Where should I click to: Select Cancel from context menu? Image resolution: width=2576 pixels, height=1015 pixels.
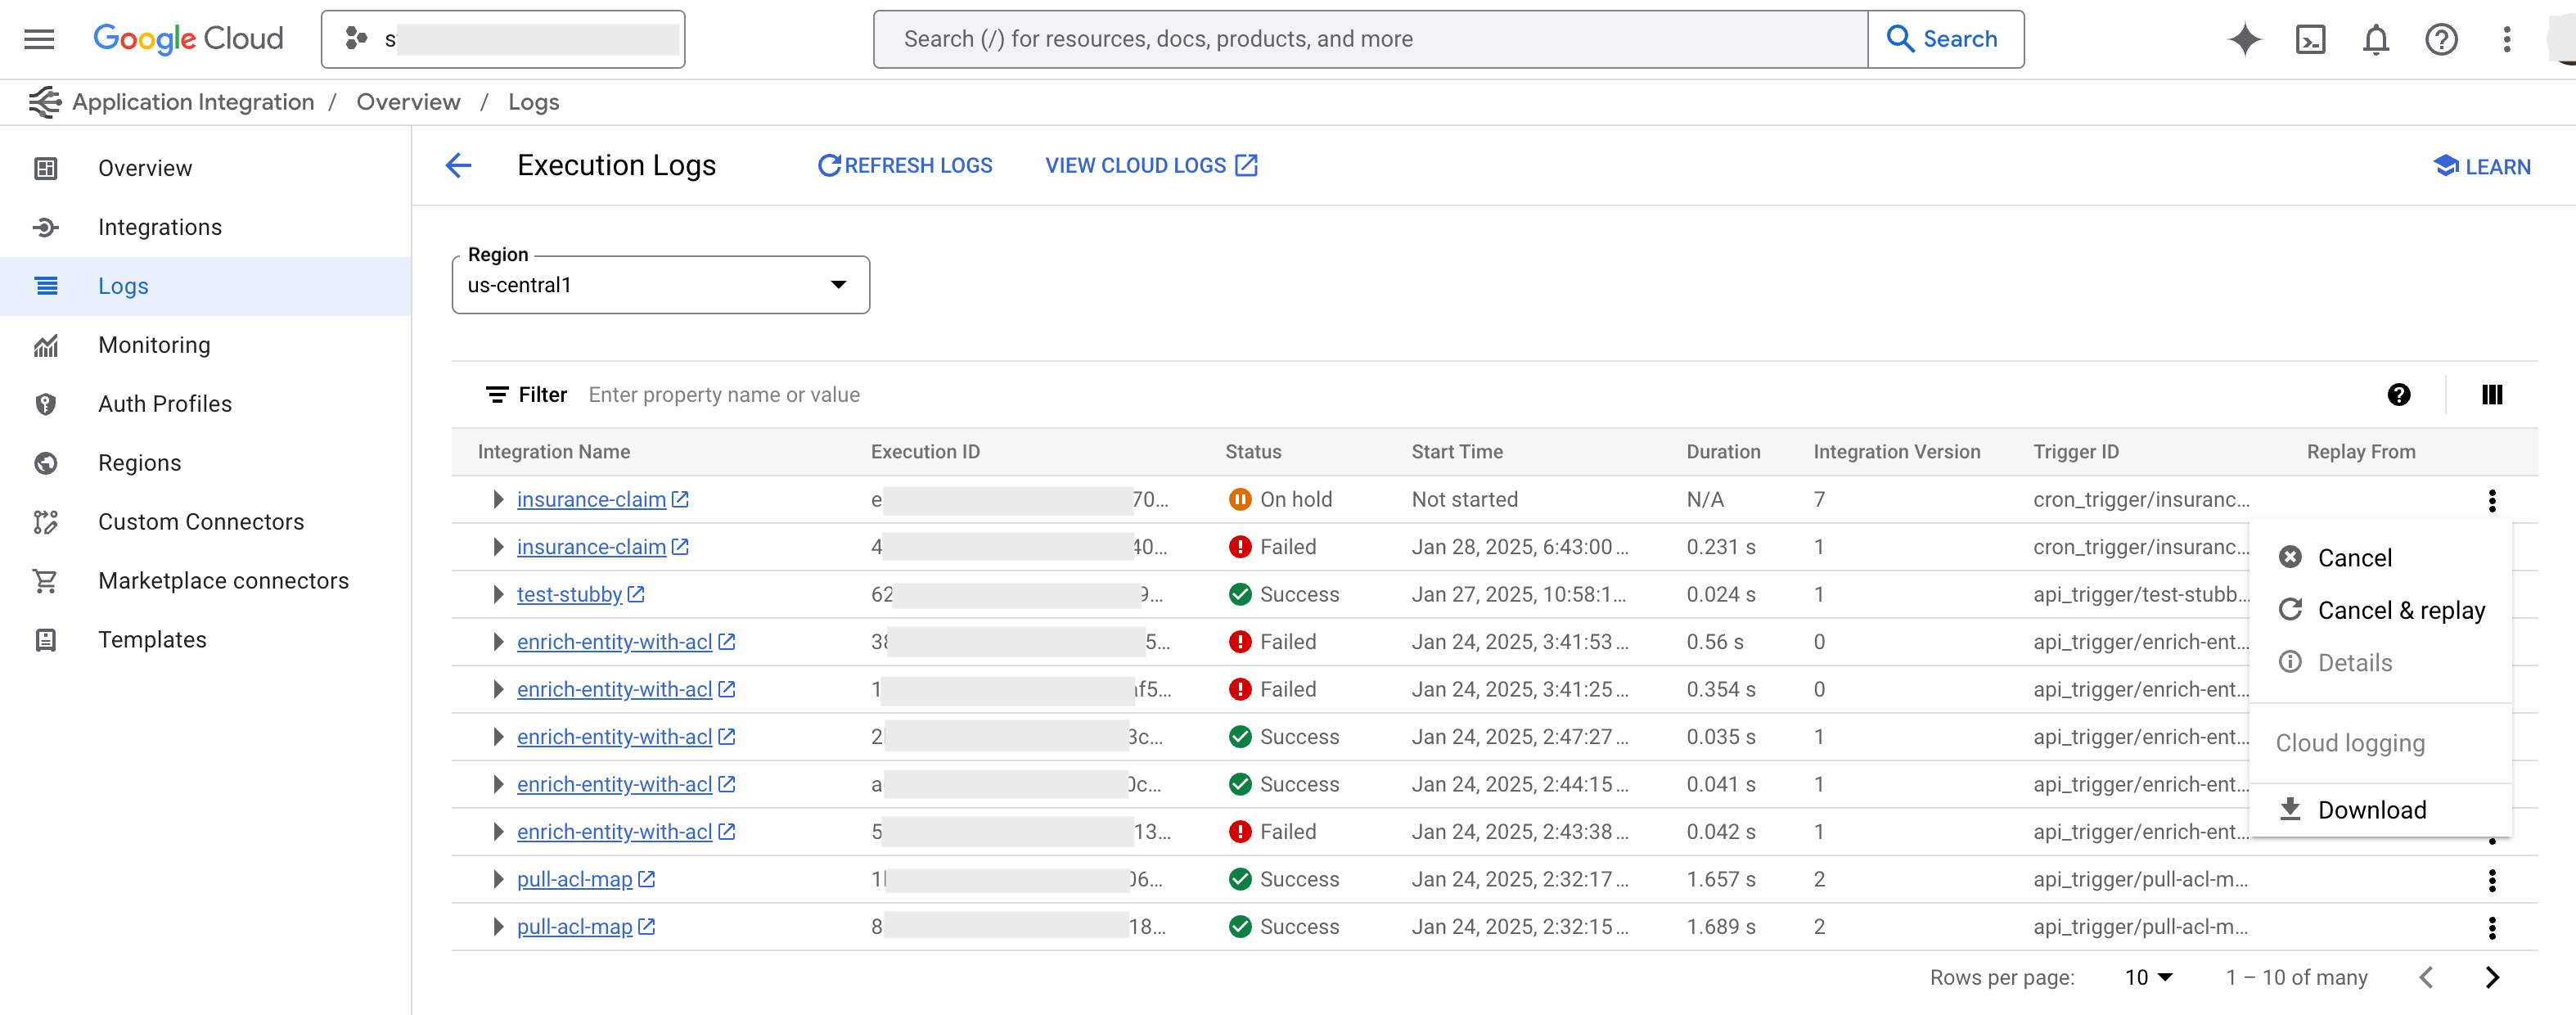(x=2354, y=557)
